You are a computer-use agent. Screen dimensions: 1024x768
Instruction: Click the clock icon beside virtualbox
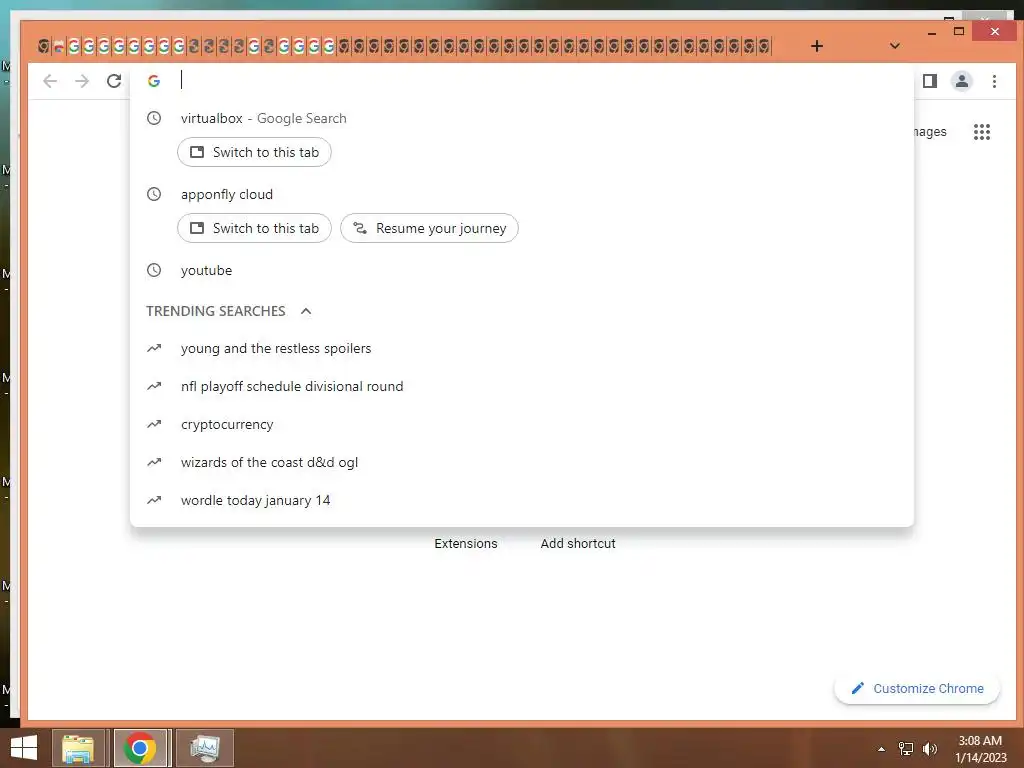tap(153, 118)
